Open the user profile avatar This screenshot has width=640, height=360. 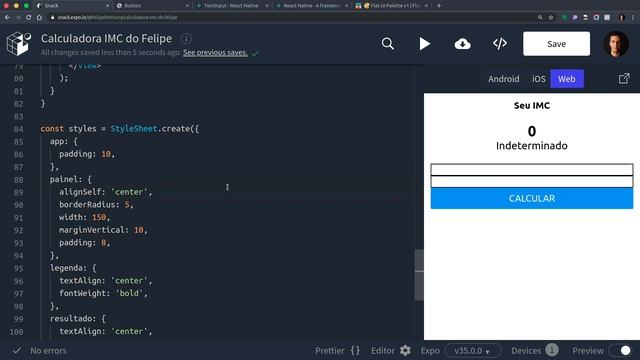[x=616, y=44]
